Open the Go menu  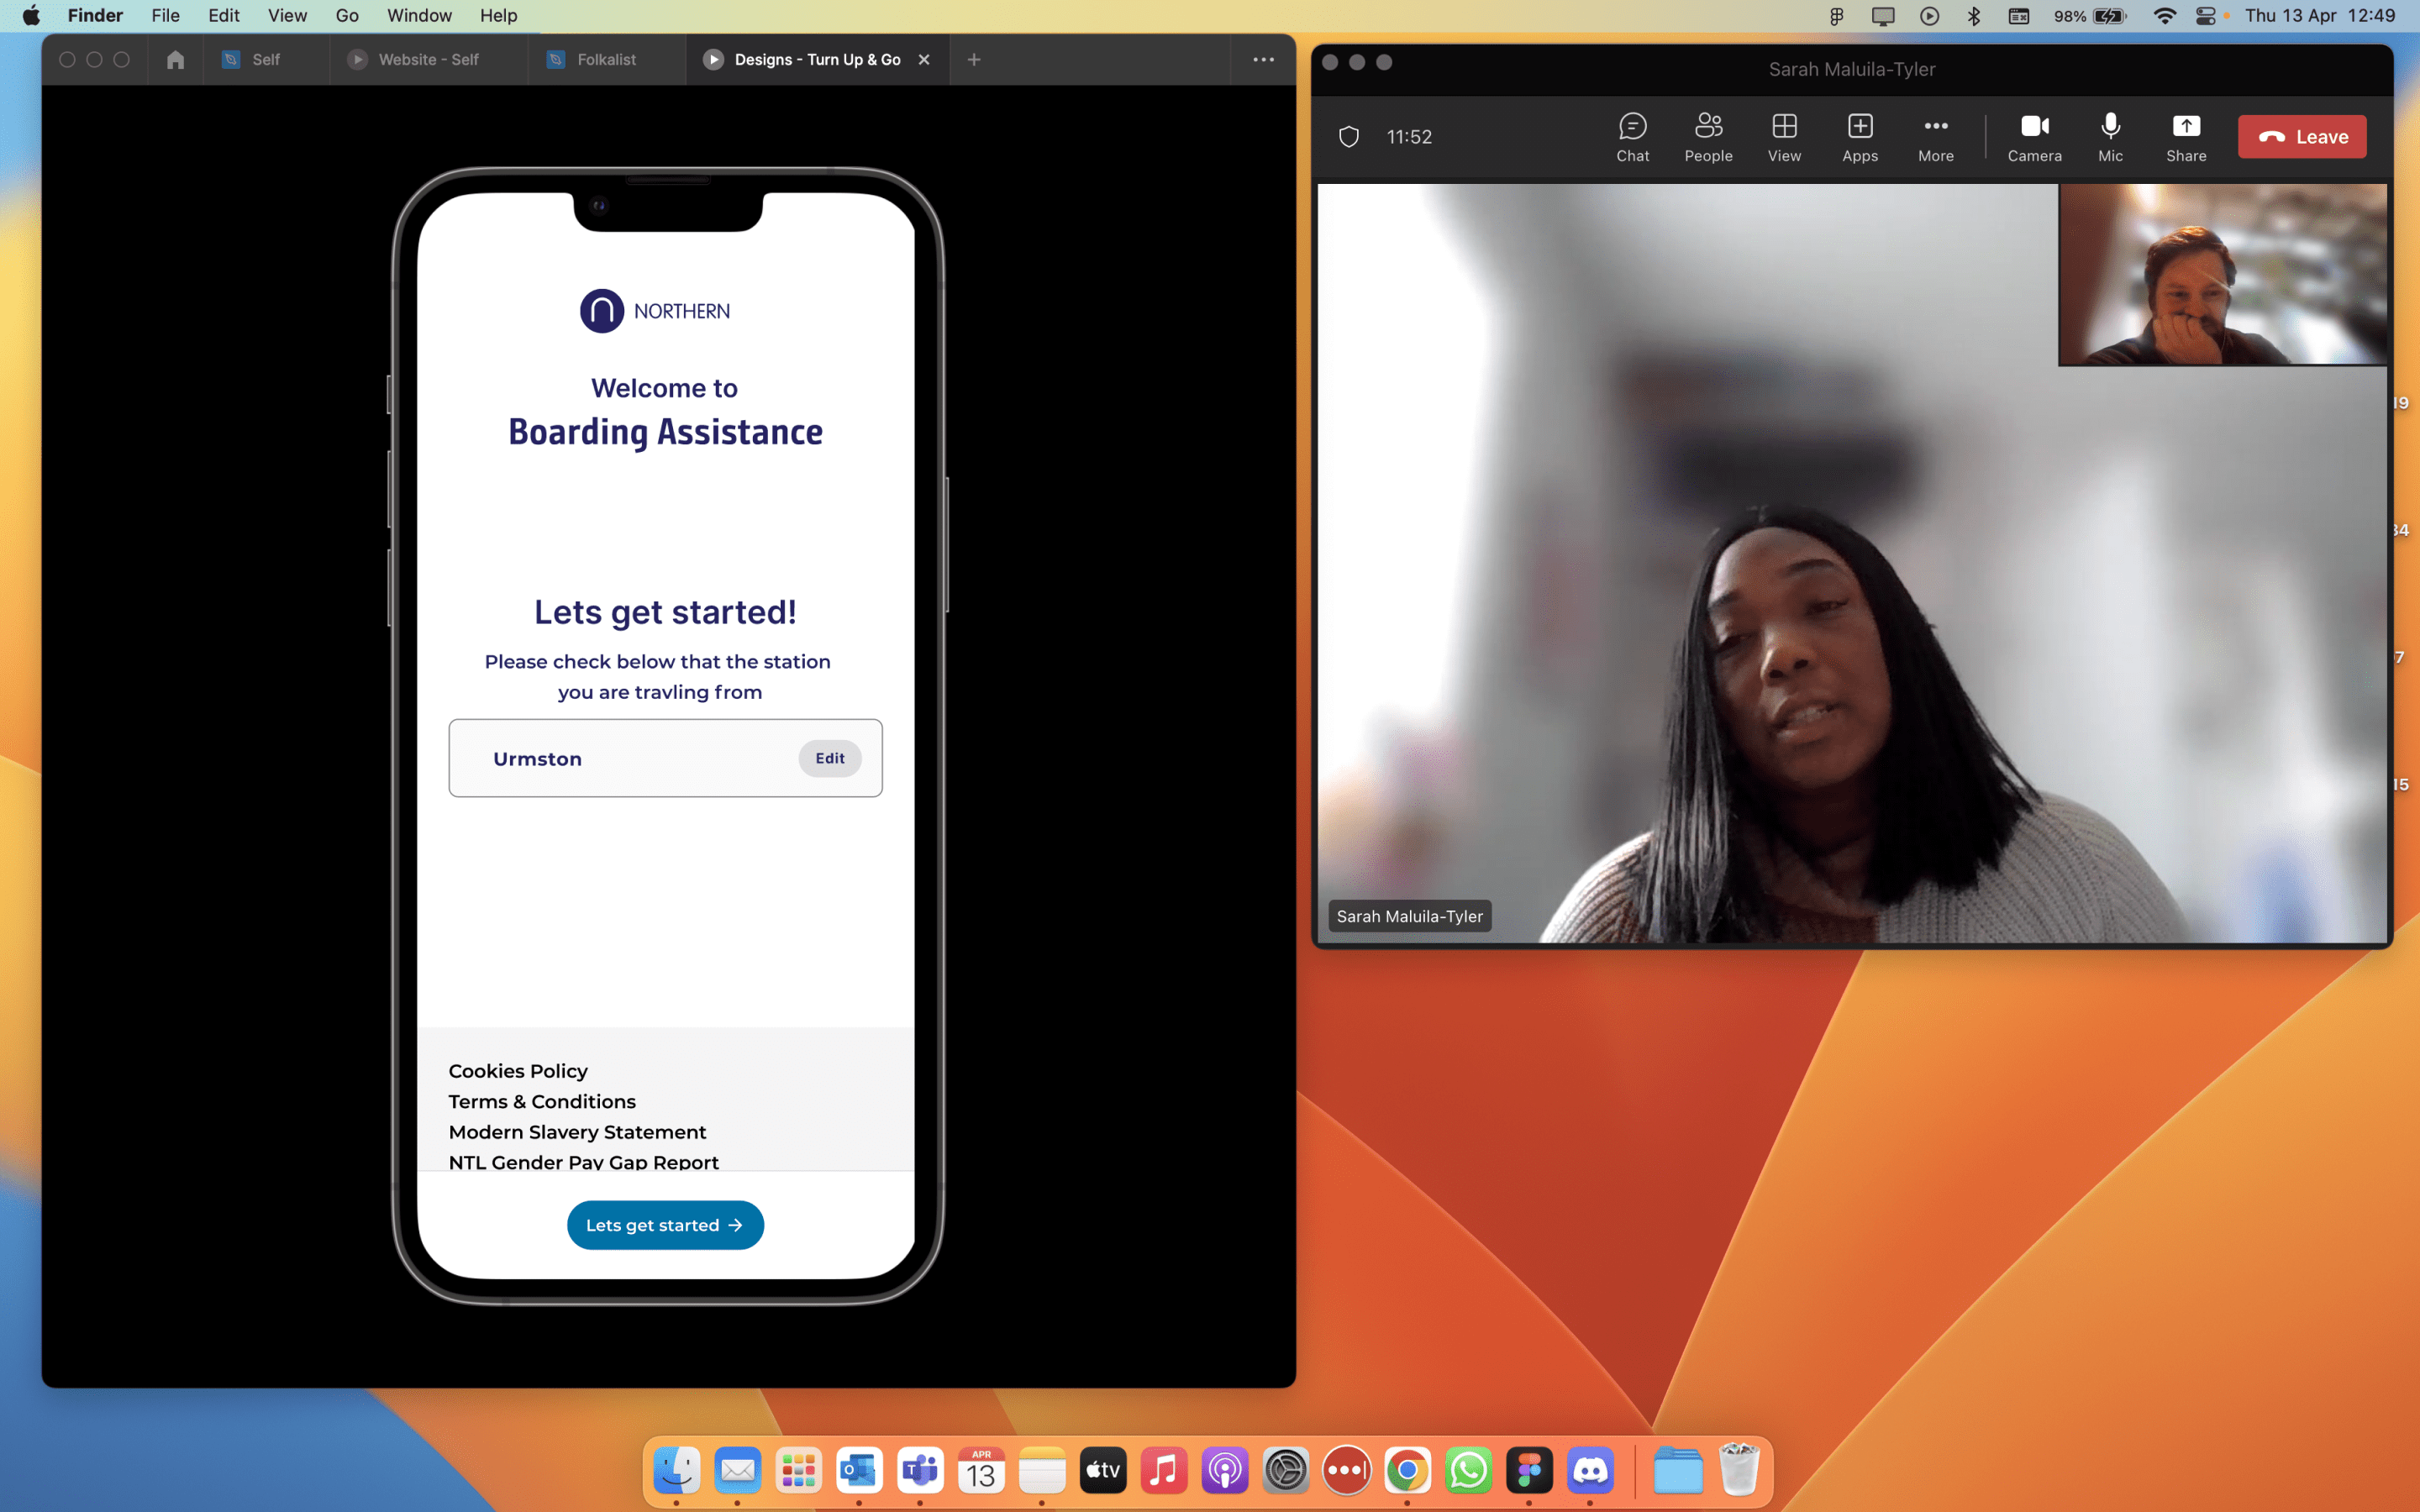click(x=347, y=15)
